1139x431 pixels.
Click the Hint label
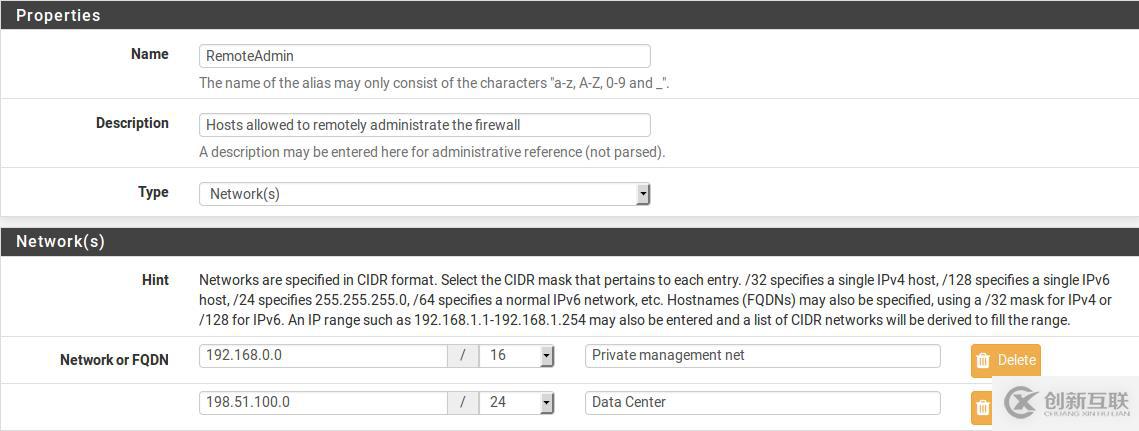(155, 280)
